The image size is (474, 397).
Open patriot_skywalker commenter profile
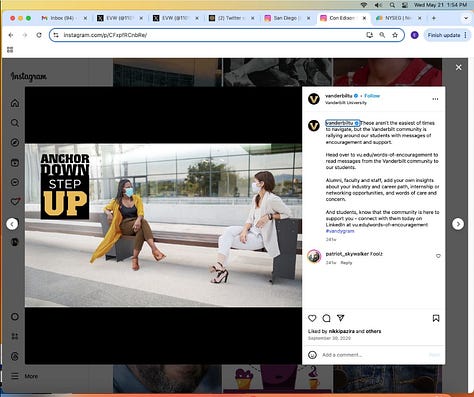pyautogui.click(x=346, y=254)
